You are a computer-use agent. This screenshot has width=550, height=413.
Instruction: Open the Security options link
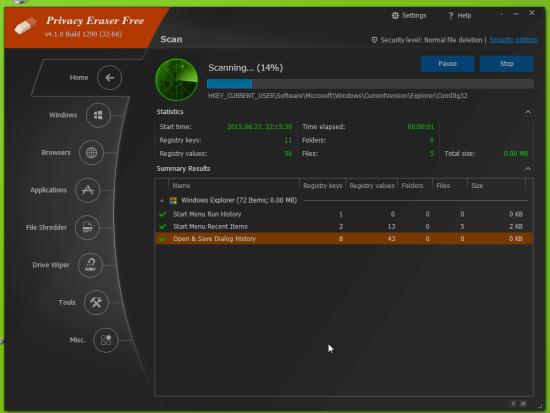(513, 40)
